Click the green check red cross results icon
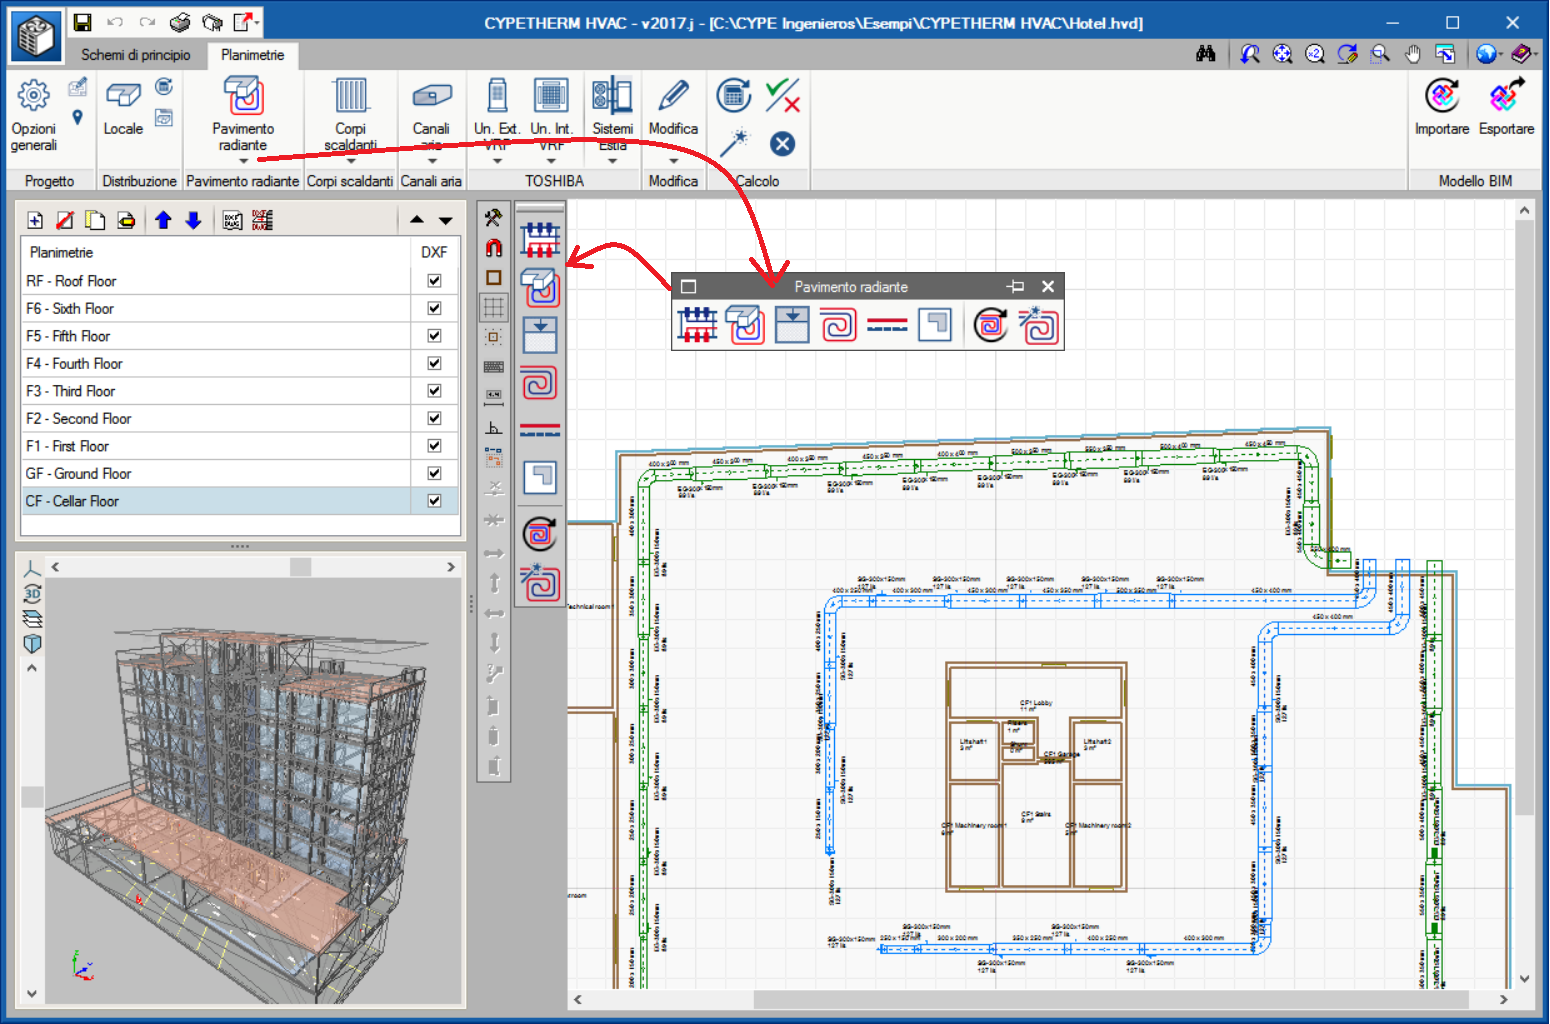1550x1024 pixels. click(782, 96)
